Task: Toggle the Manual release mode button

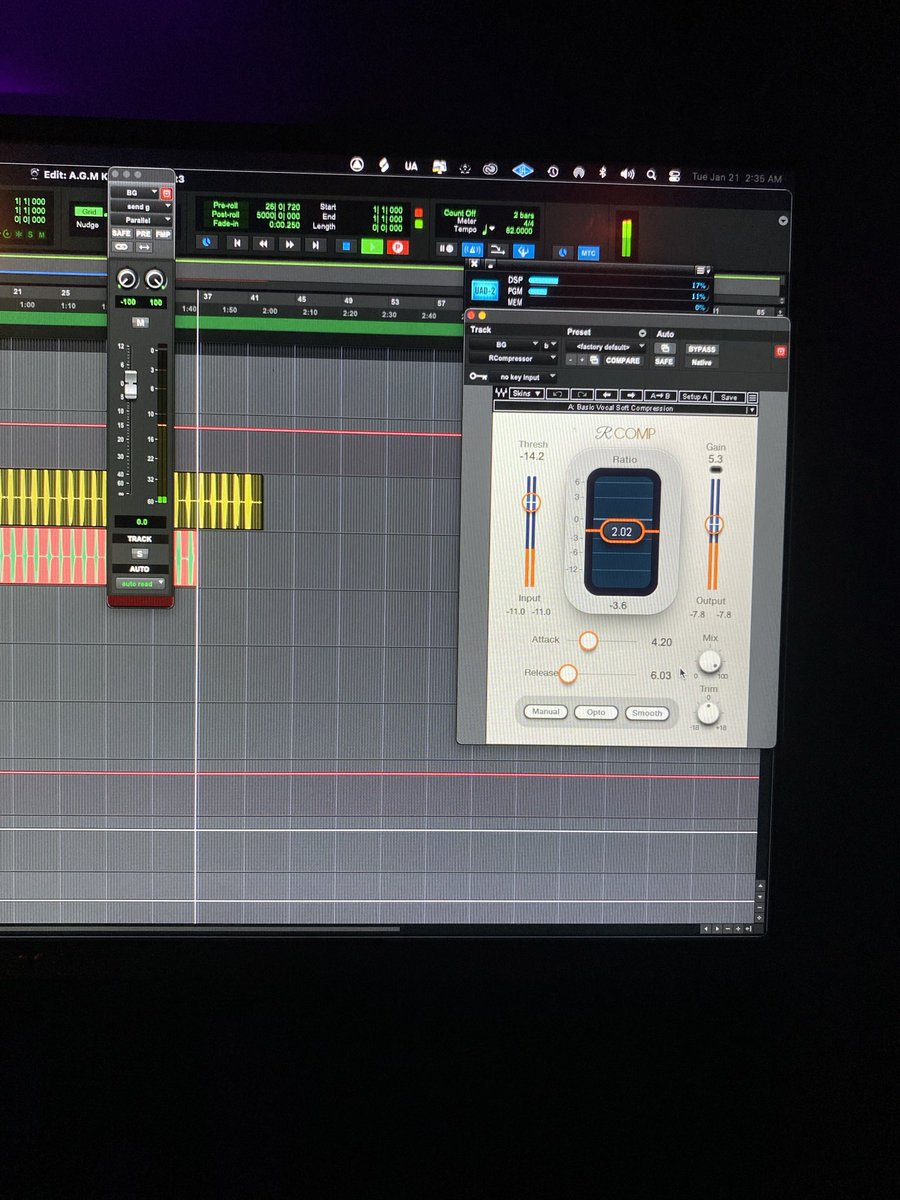Action: (545, 712)
